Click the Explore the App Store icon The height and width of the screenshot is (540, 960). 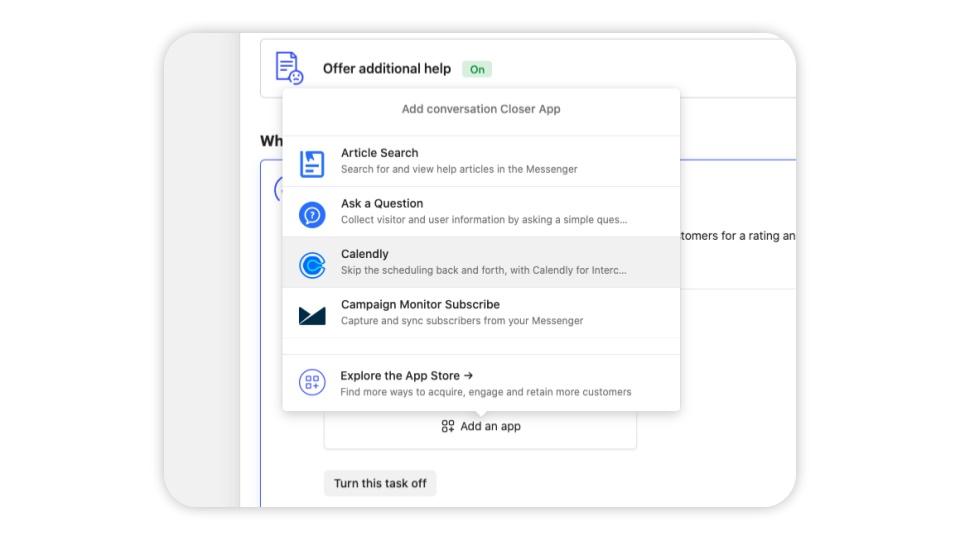click(x=312, y=382)
